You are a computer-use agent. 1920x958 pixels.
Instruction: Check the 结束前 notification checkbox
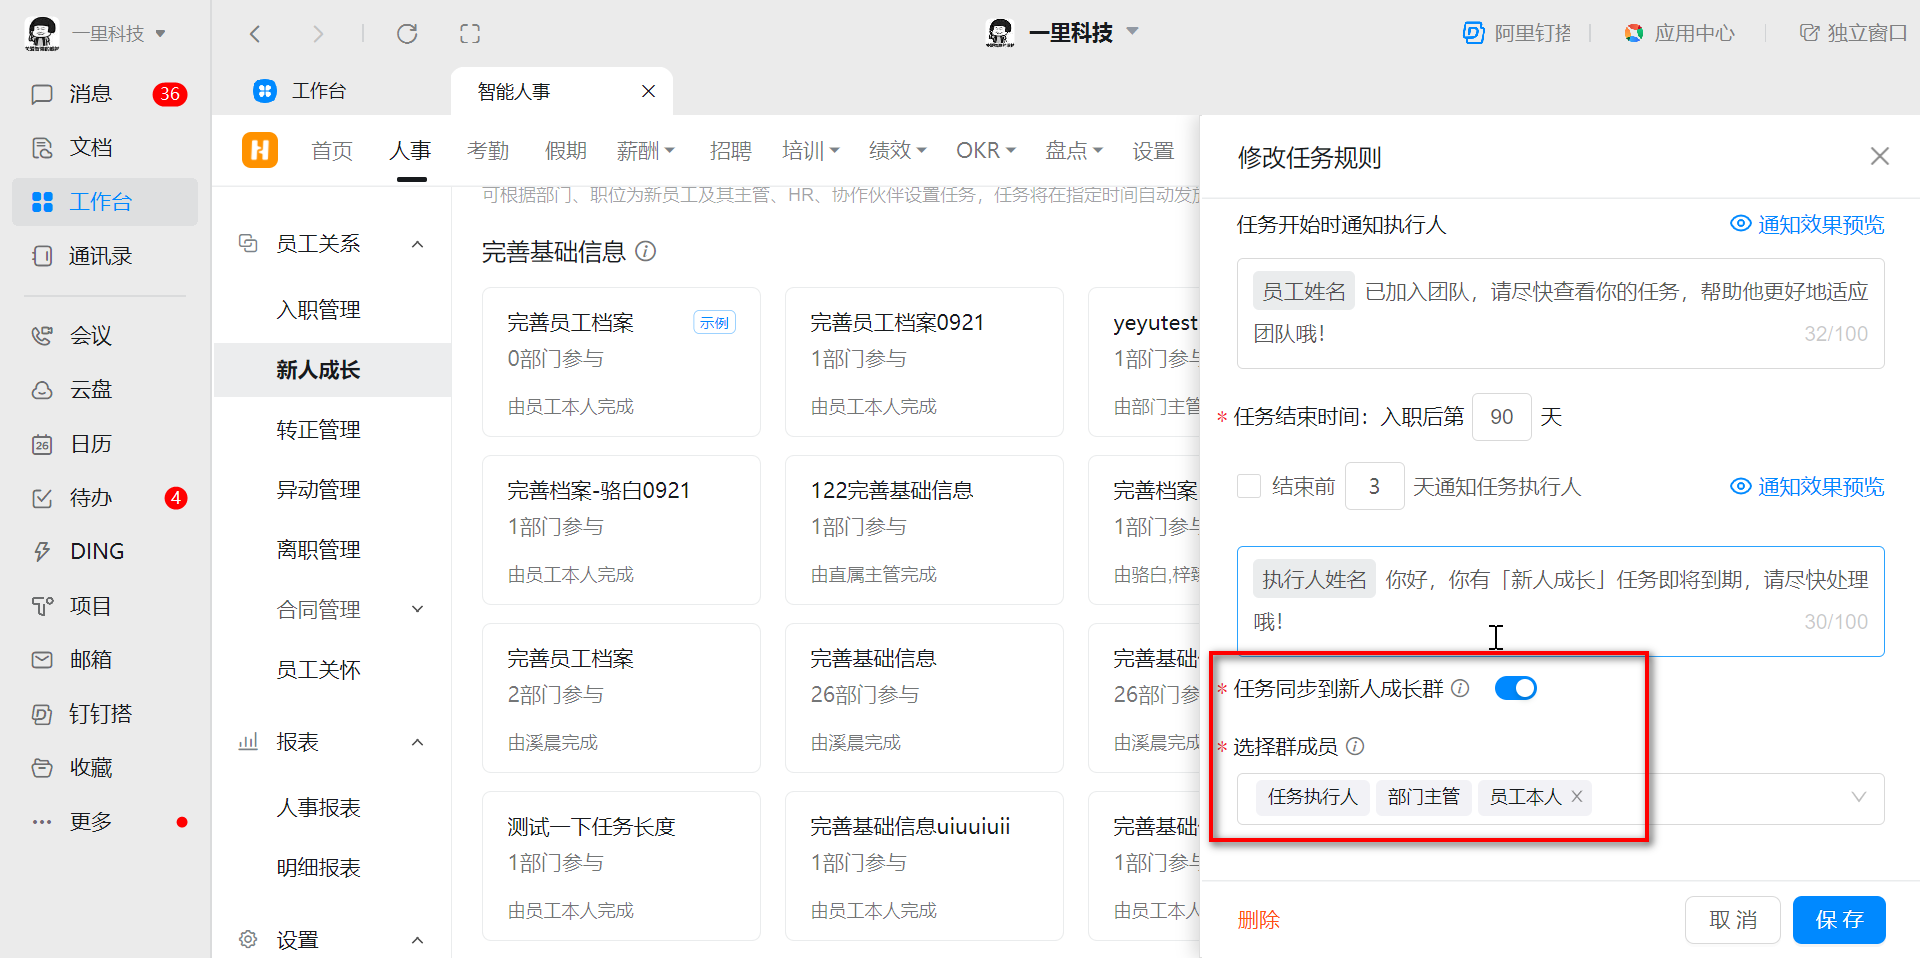click(1249, 486)
